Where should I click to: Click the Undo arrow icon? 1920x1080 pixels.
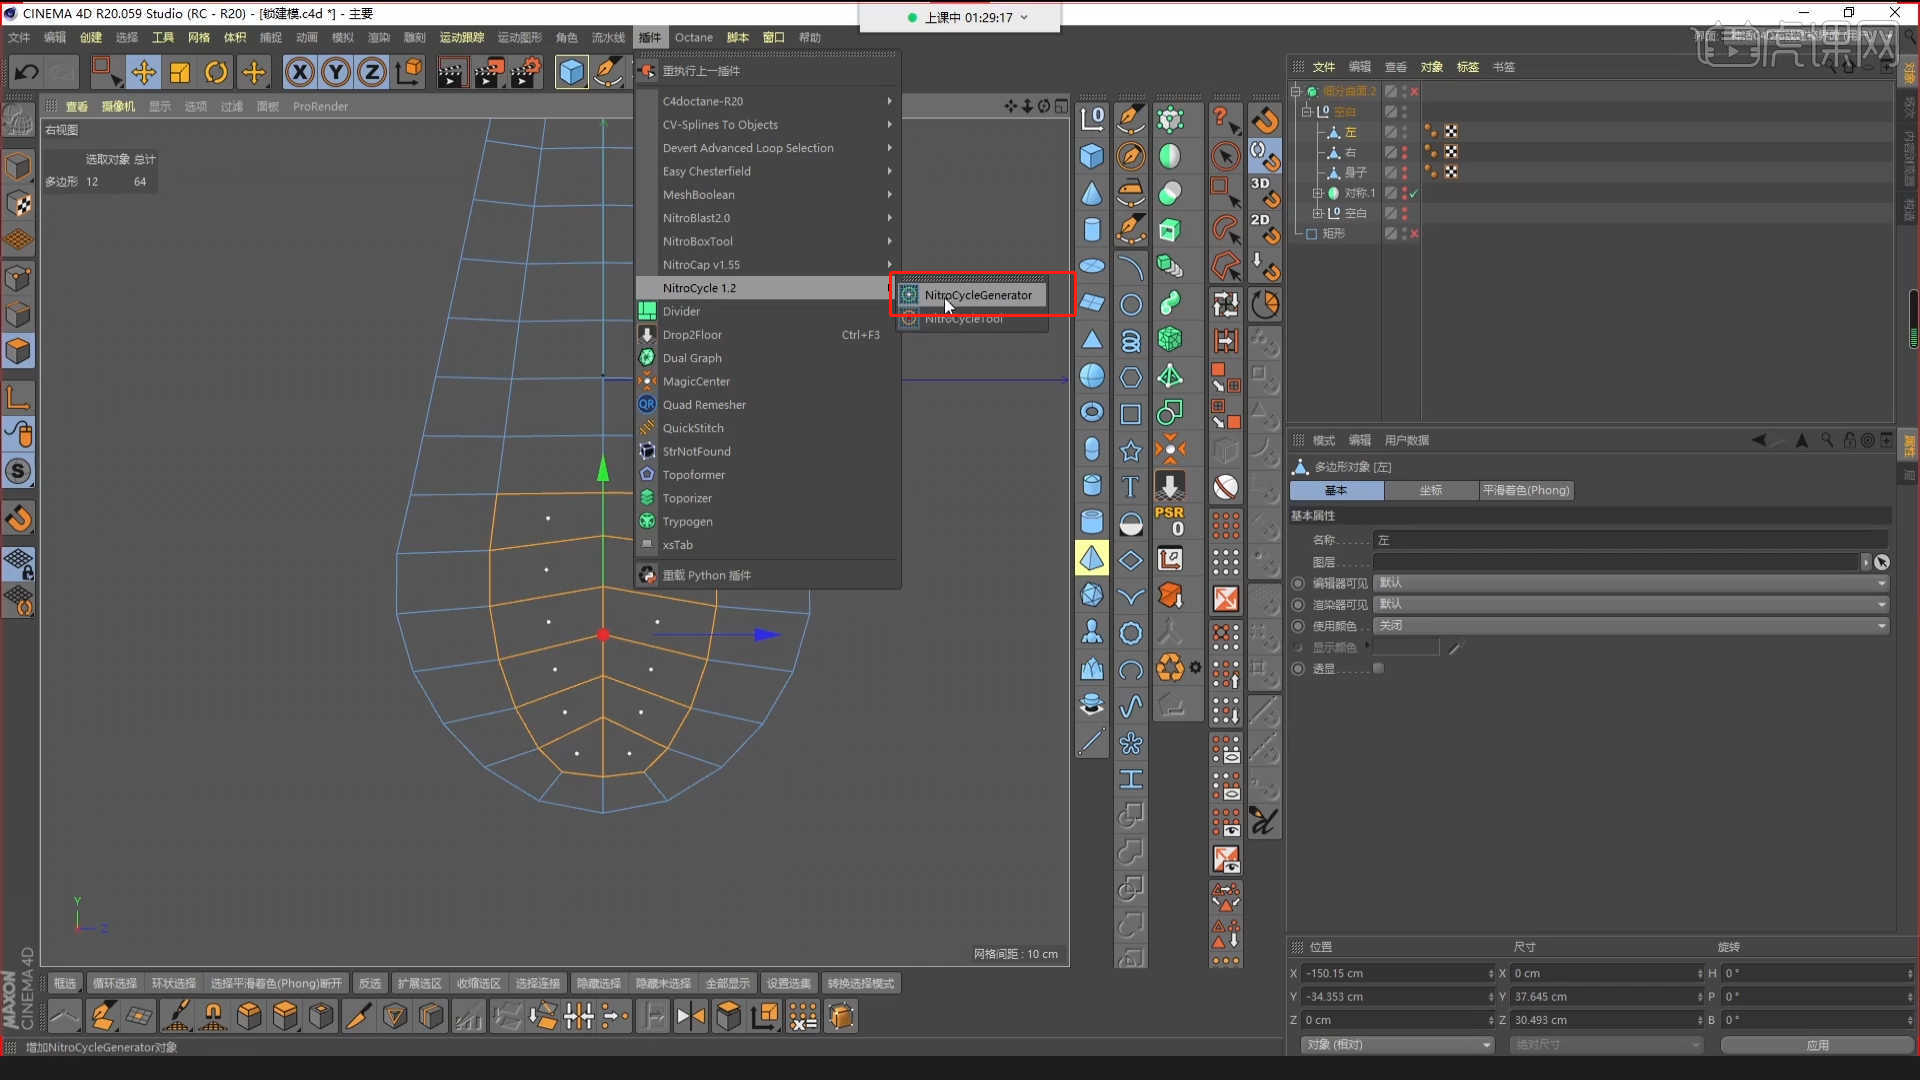[x=27, y=72]
